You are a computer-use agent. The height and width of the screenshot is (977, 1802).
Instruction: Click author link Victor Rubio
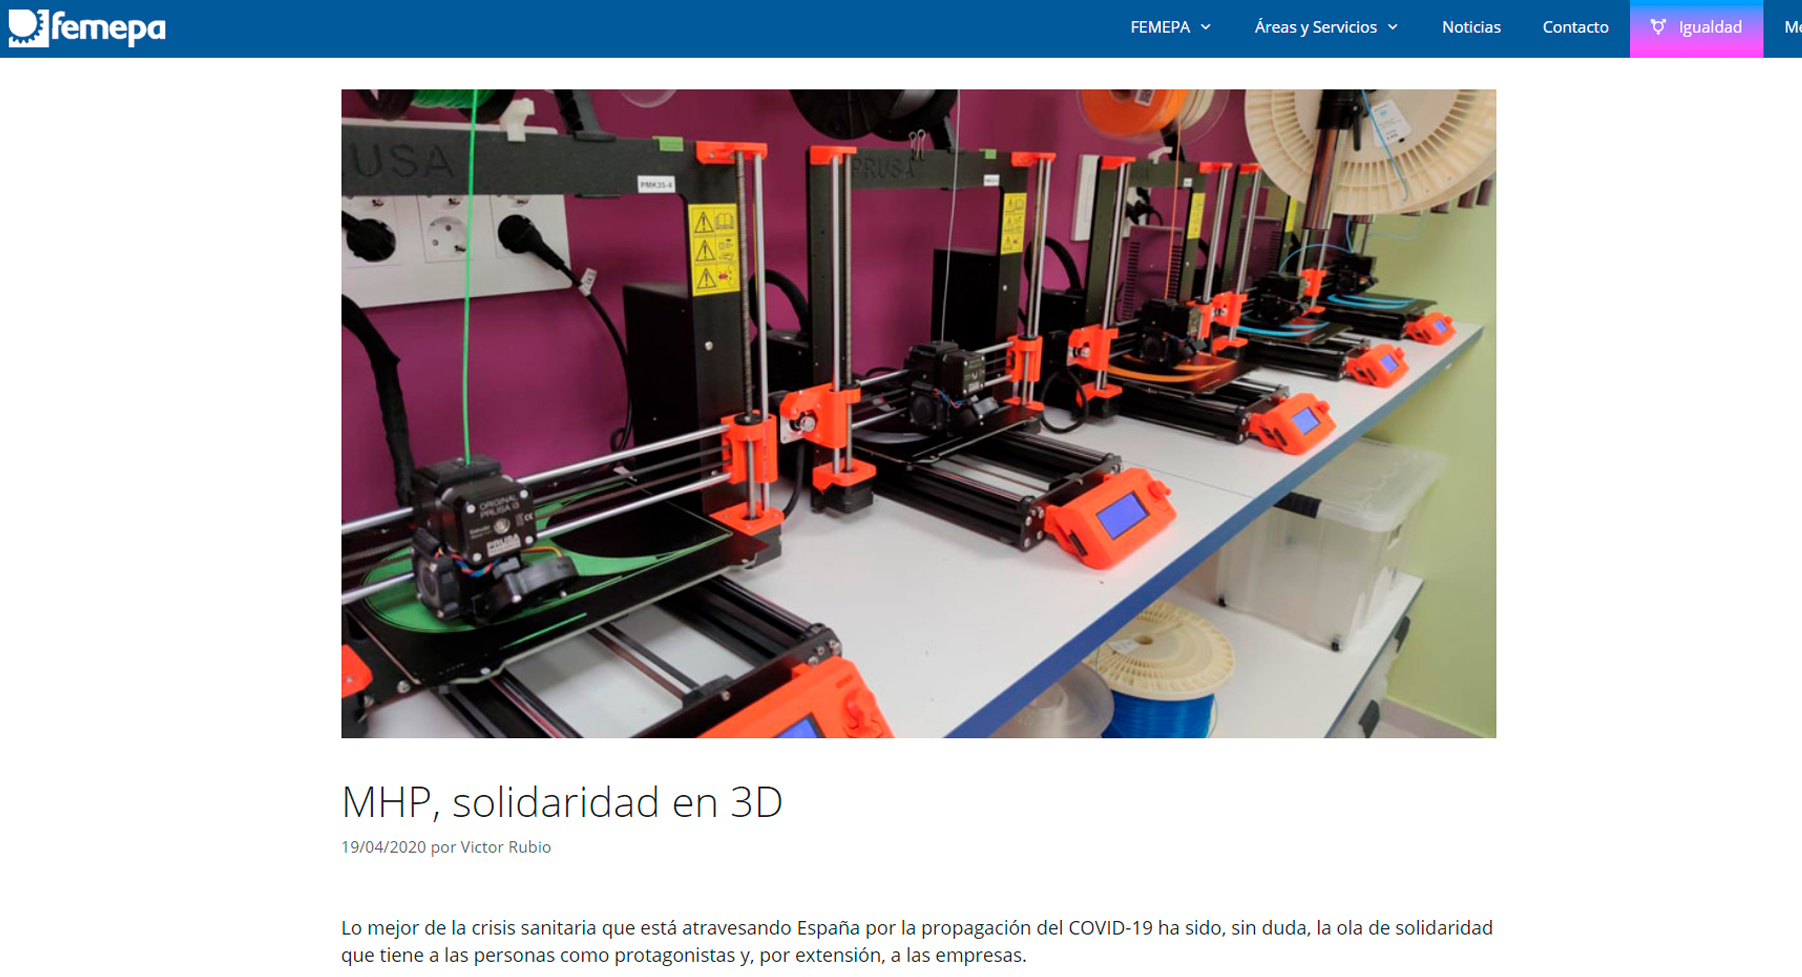click(505, 847)
